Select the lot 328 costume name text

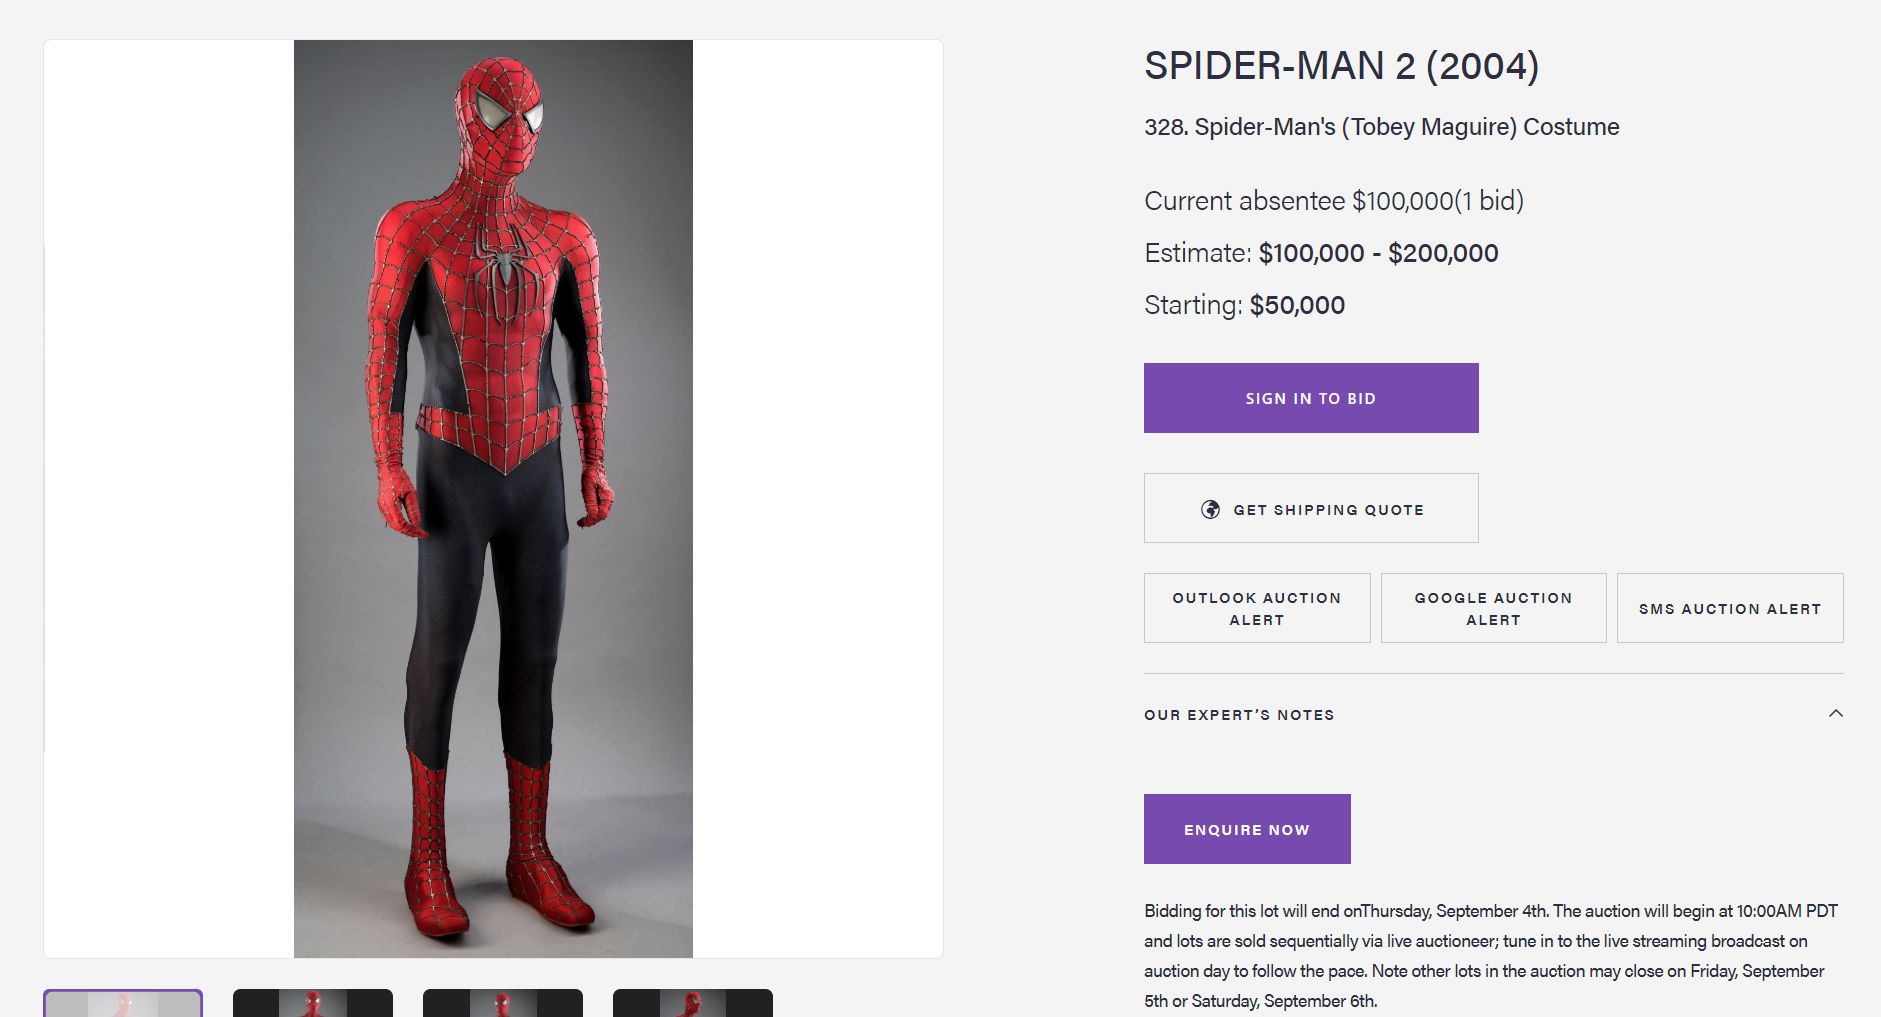[1382, 127]
